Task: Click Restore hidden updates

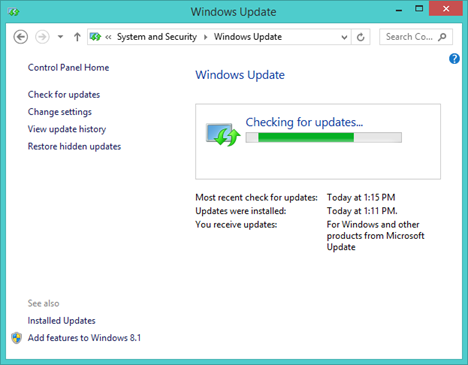Action: click(x=74, y=146)
